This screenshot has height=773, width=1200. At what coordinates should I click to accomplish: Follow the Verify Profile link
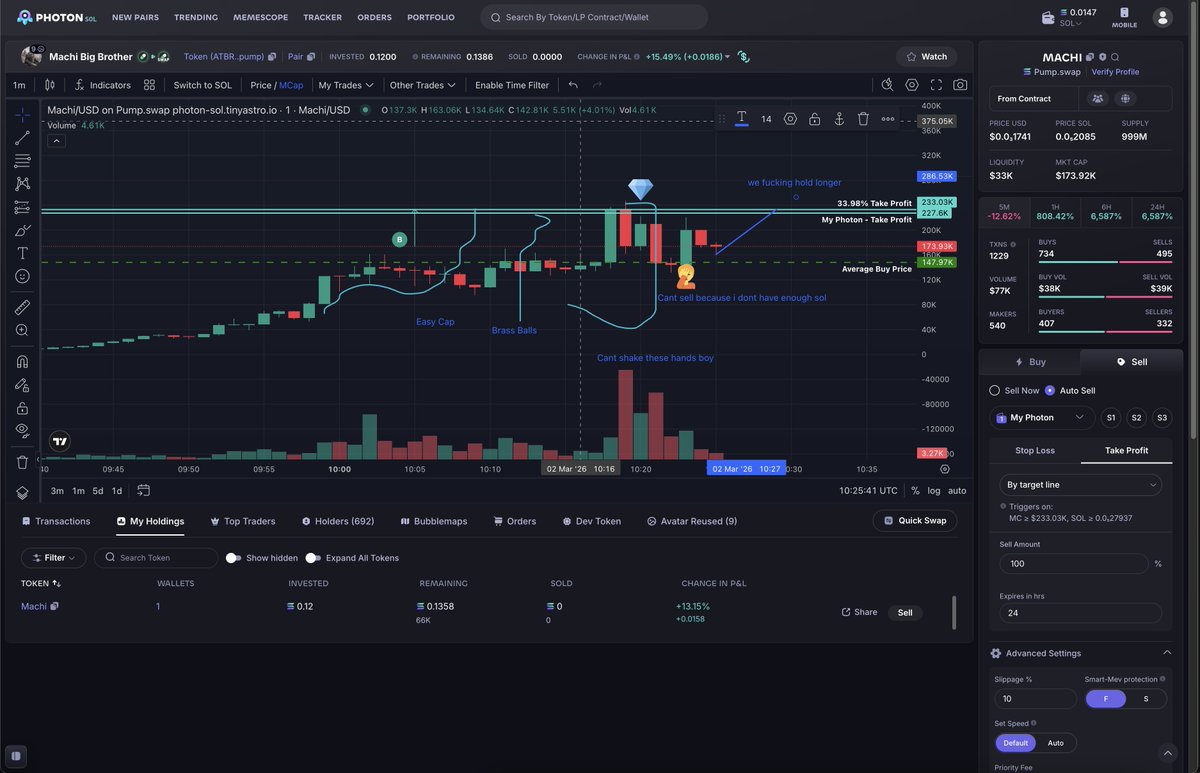point(1115,72)
